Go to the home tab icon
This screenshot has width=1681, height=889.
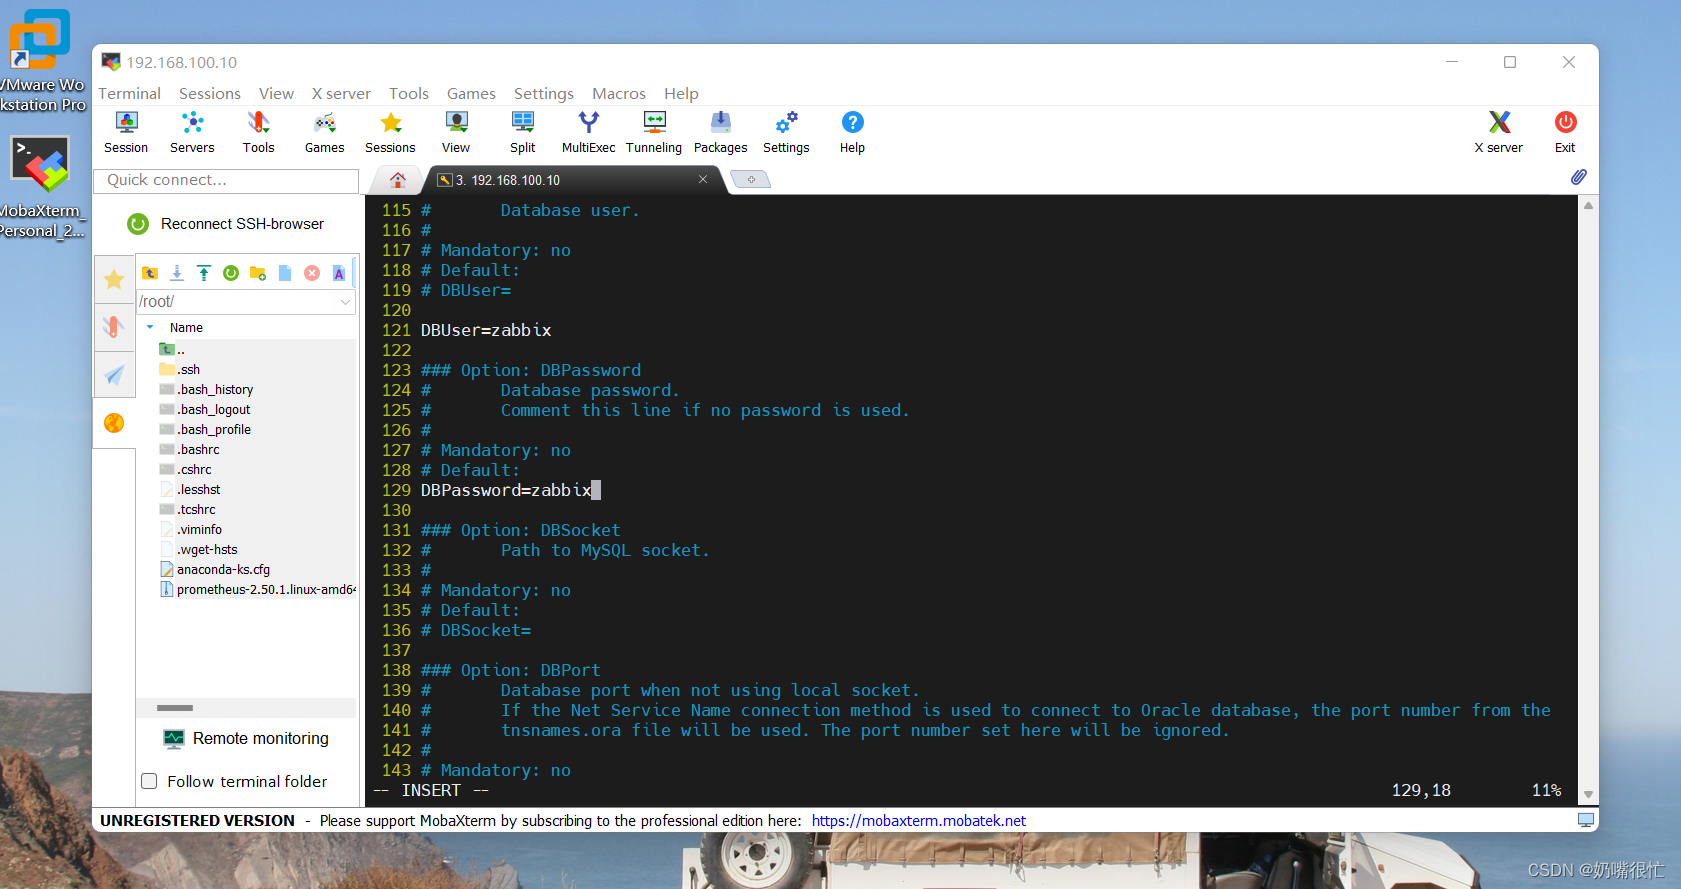pyautogui.click(x=398, y=180)
